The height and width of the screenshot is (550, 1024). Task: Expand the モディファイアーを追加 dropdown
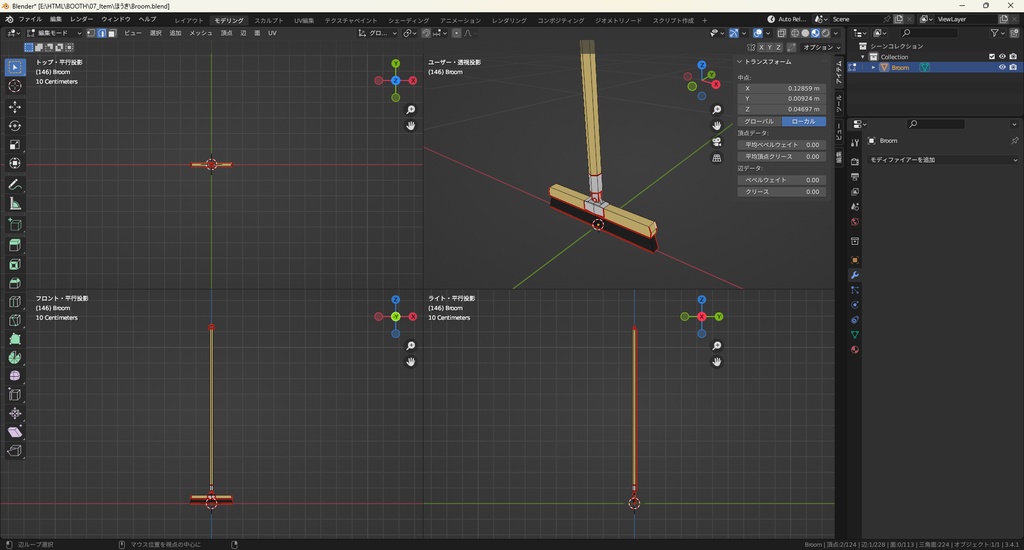[x=942, y=160]
